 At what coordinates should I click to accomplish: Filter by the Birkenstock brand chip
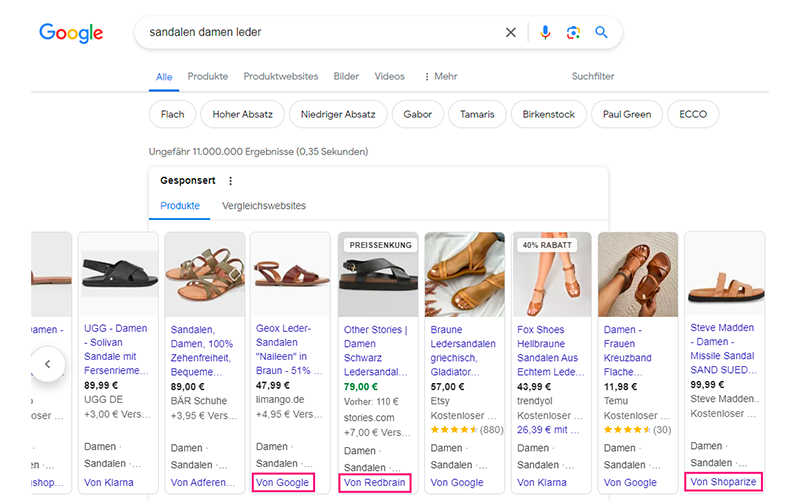click(x=548, y=114)
